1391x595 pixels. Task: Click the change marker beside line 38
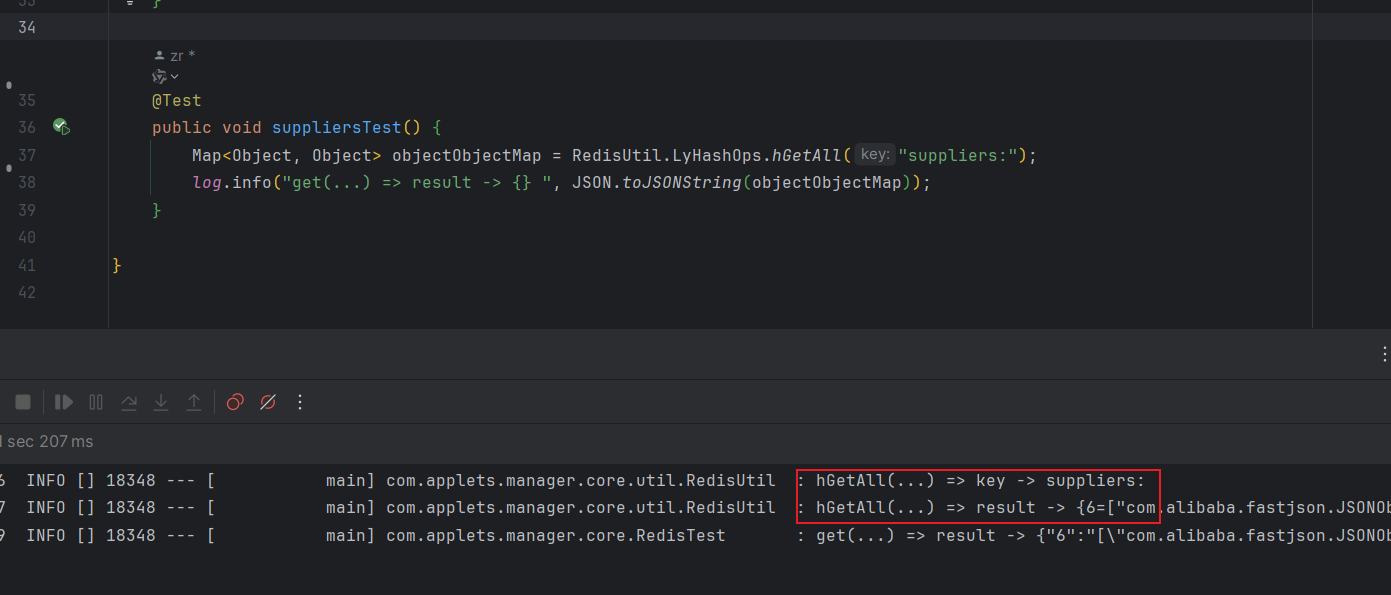(9, 169)
